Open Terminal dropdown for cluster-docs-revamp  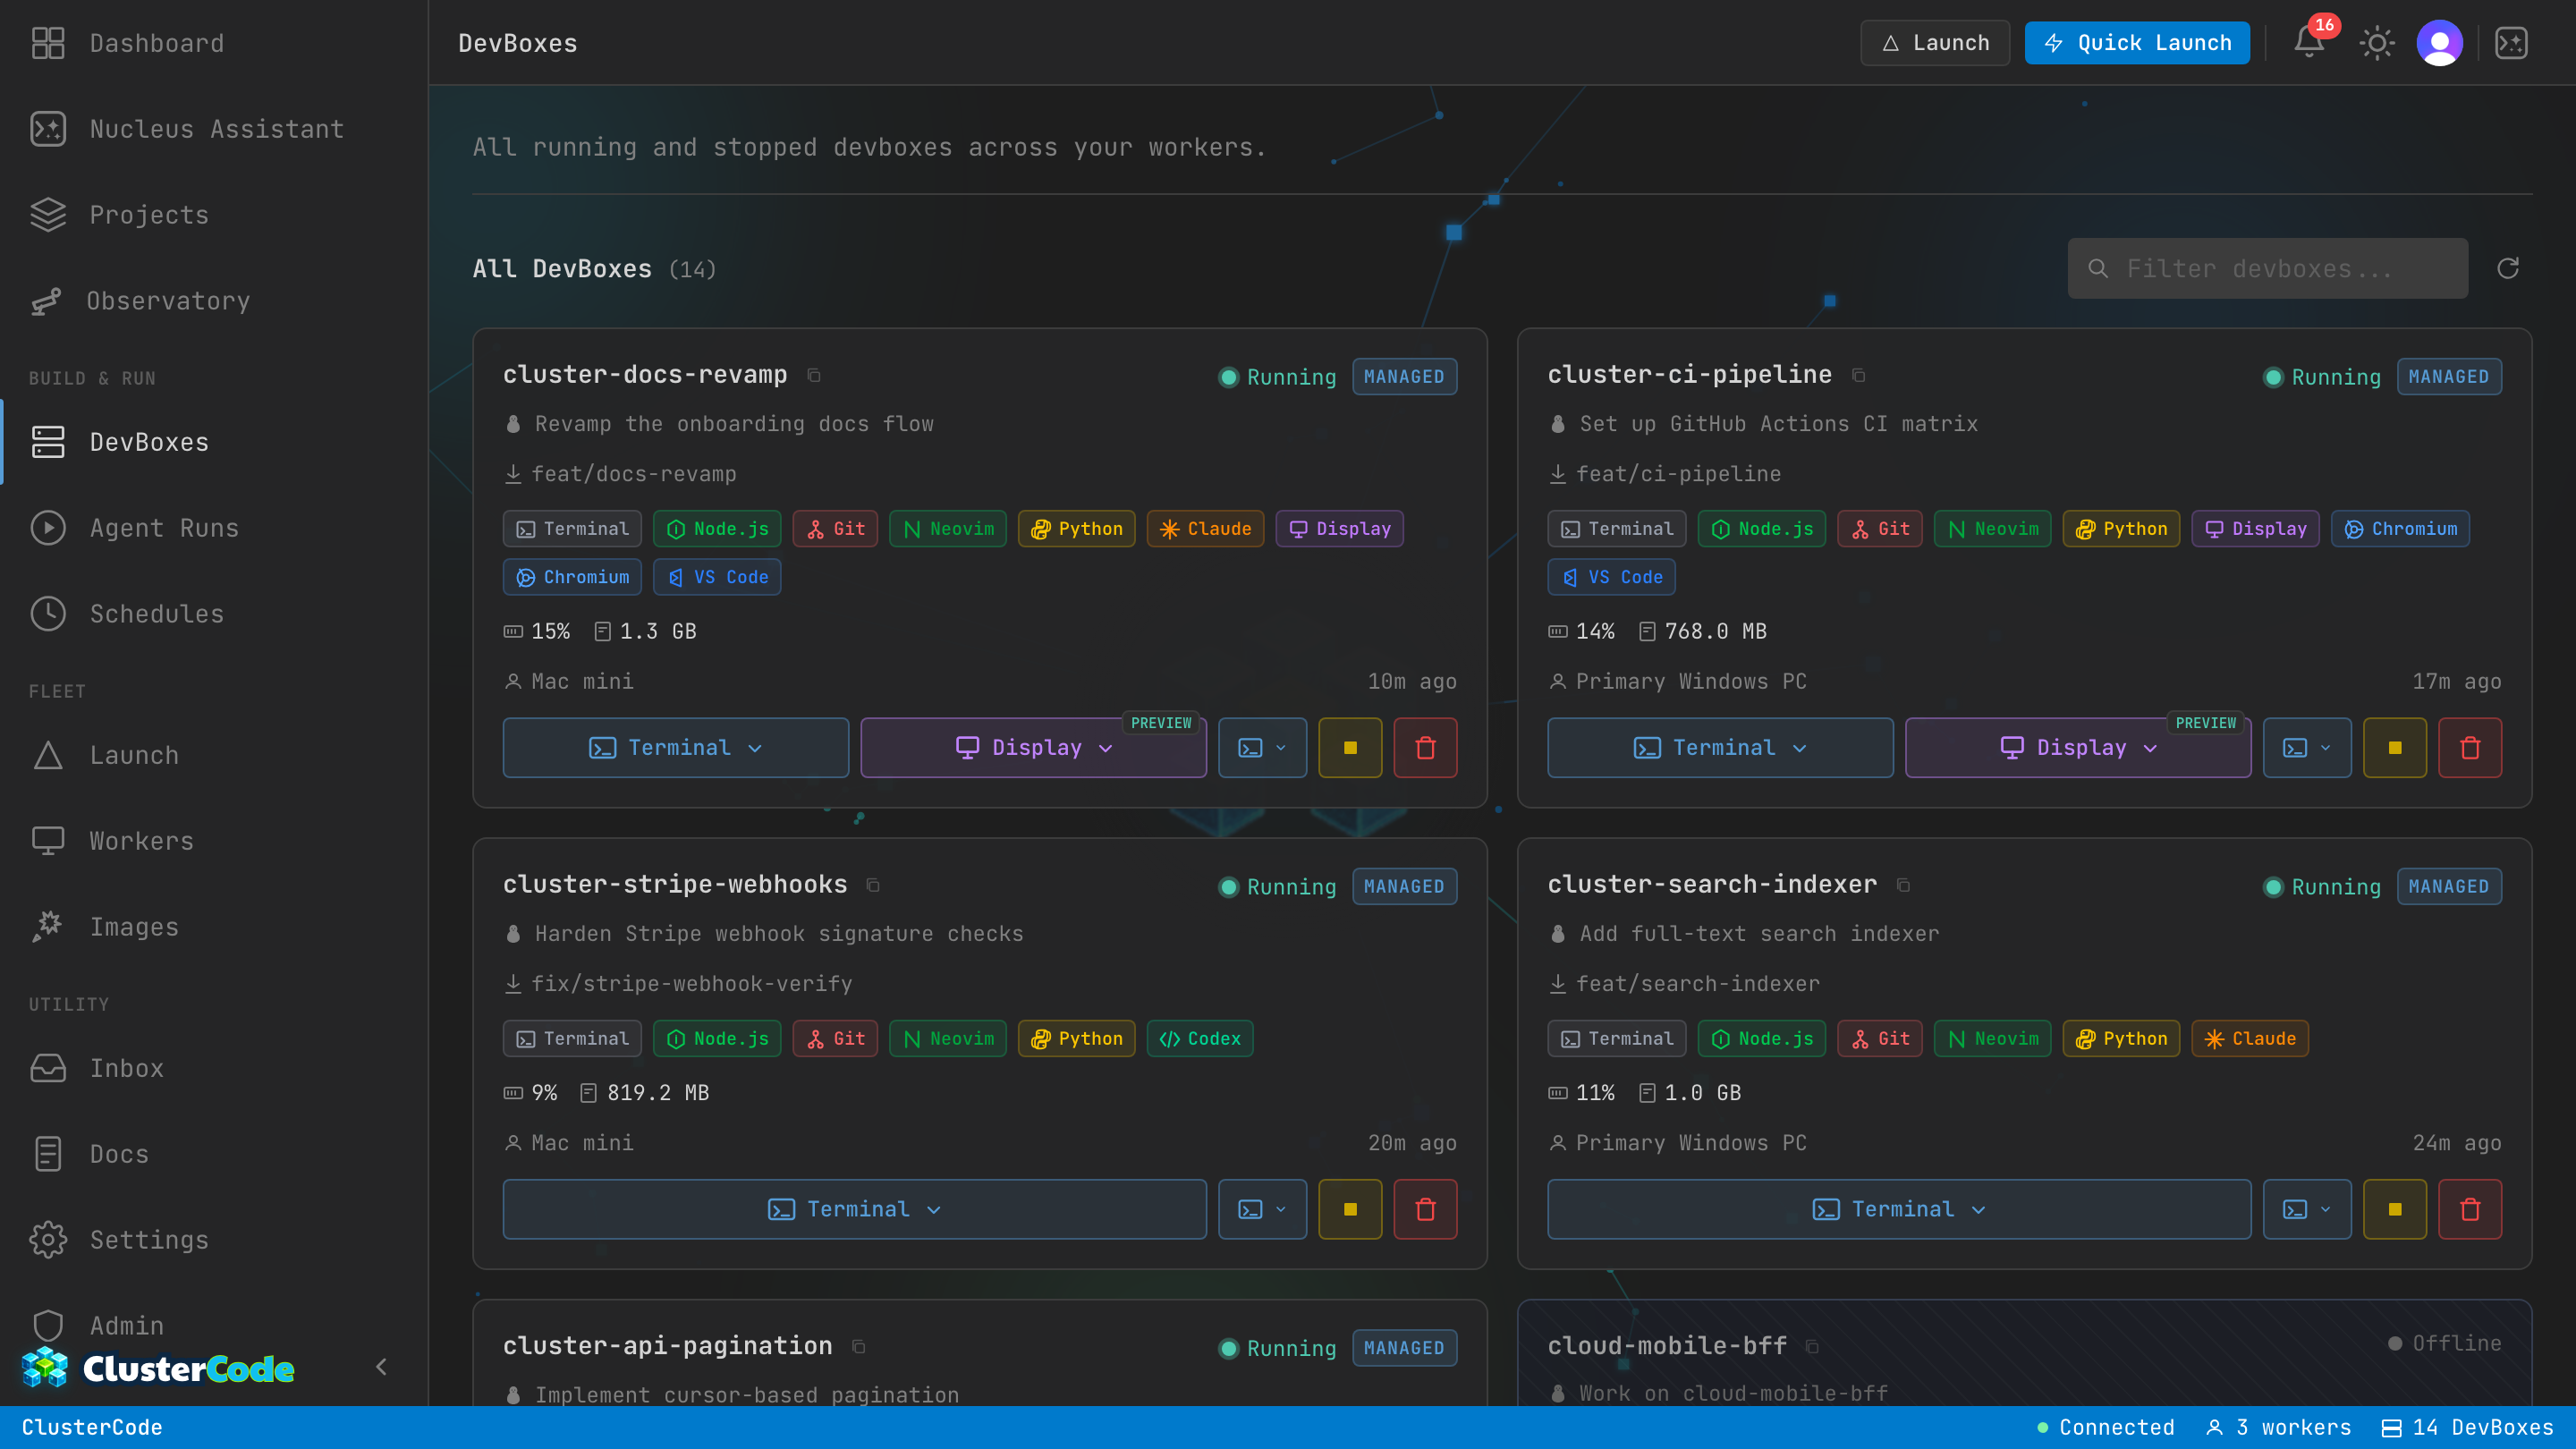coord(675,747)
